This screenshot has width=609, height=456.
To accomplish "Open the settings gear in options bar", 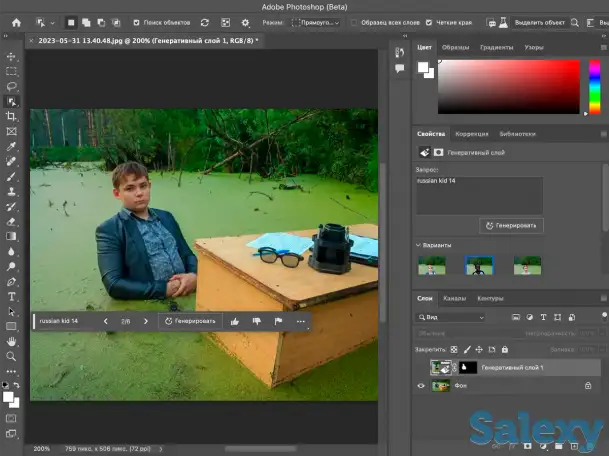I will pos(245,22).
